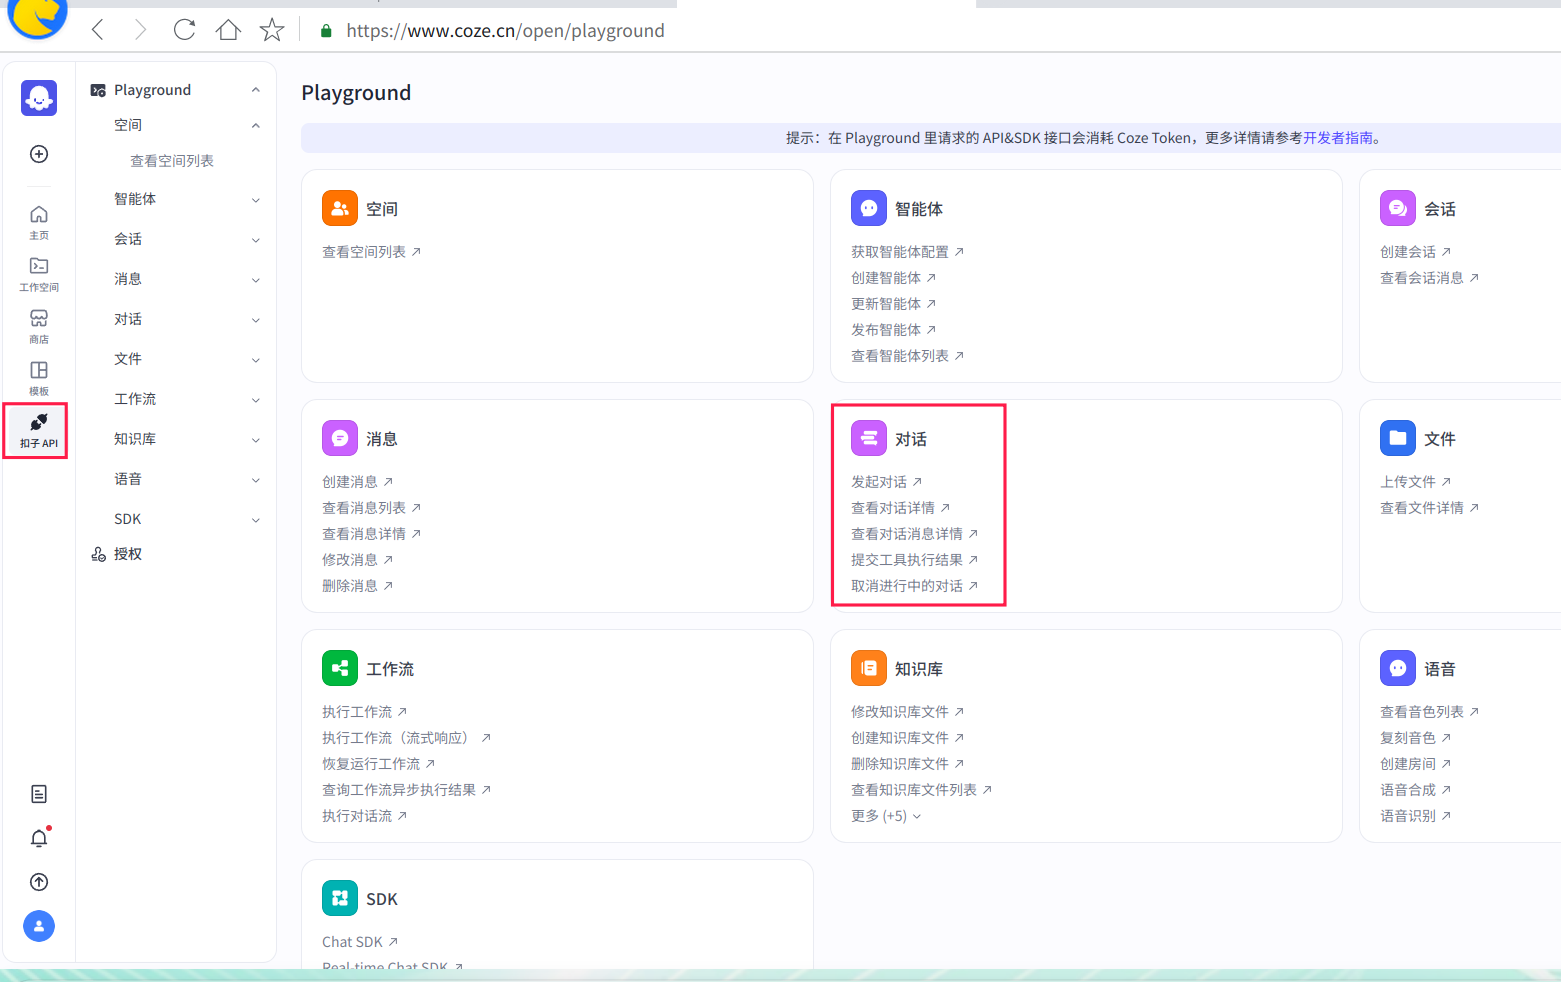Open 创建智能体 link
1561x982 pixels.
pyautogui.click(x=893, y=278)
